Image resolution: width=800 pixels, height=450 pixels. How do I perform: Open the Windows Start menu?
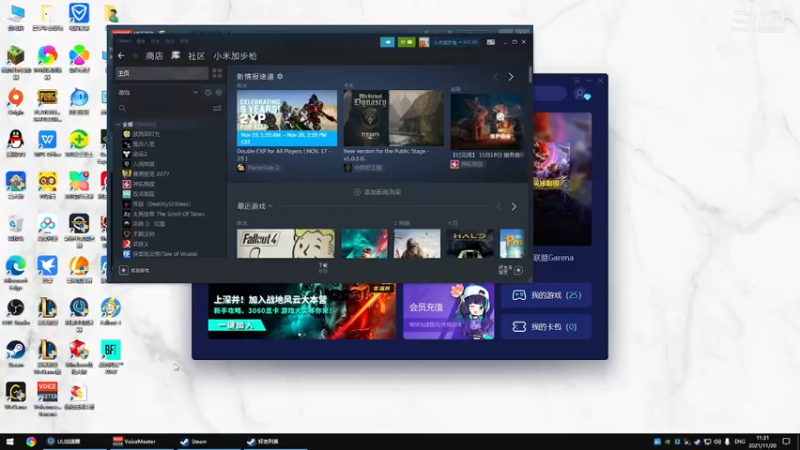click(10, 441)
